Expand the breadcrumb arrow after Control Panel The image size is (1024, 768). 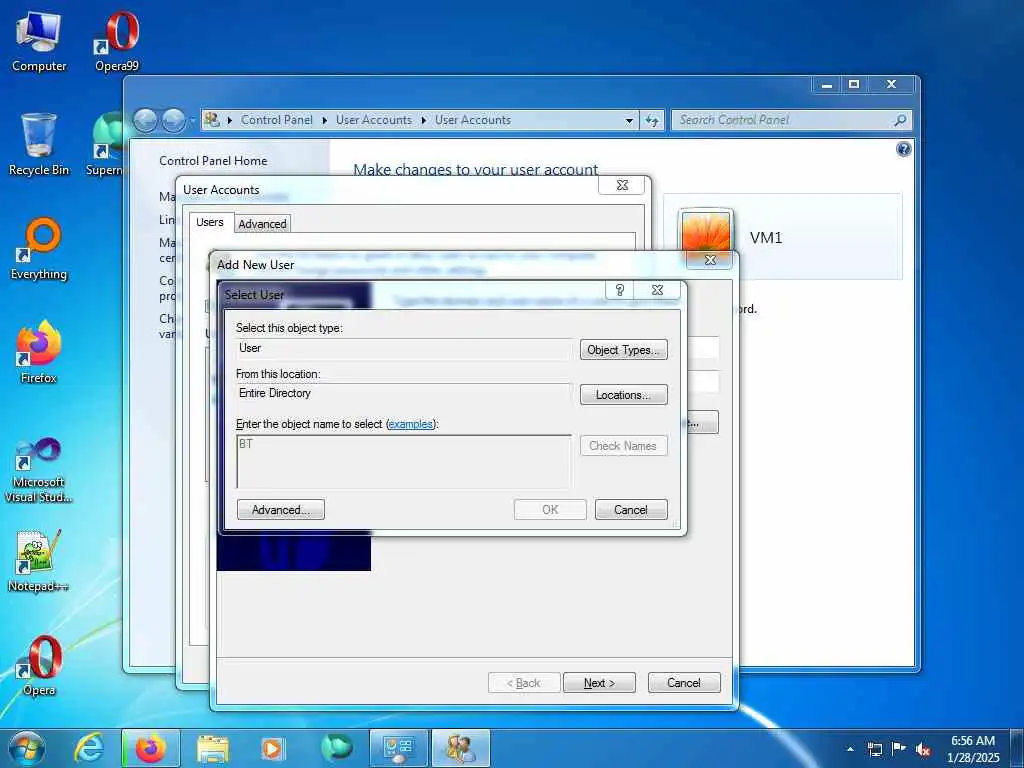coord(325,120)
